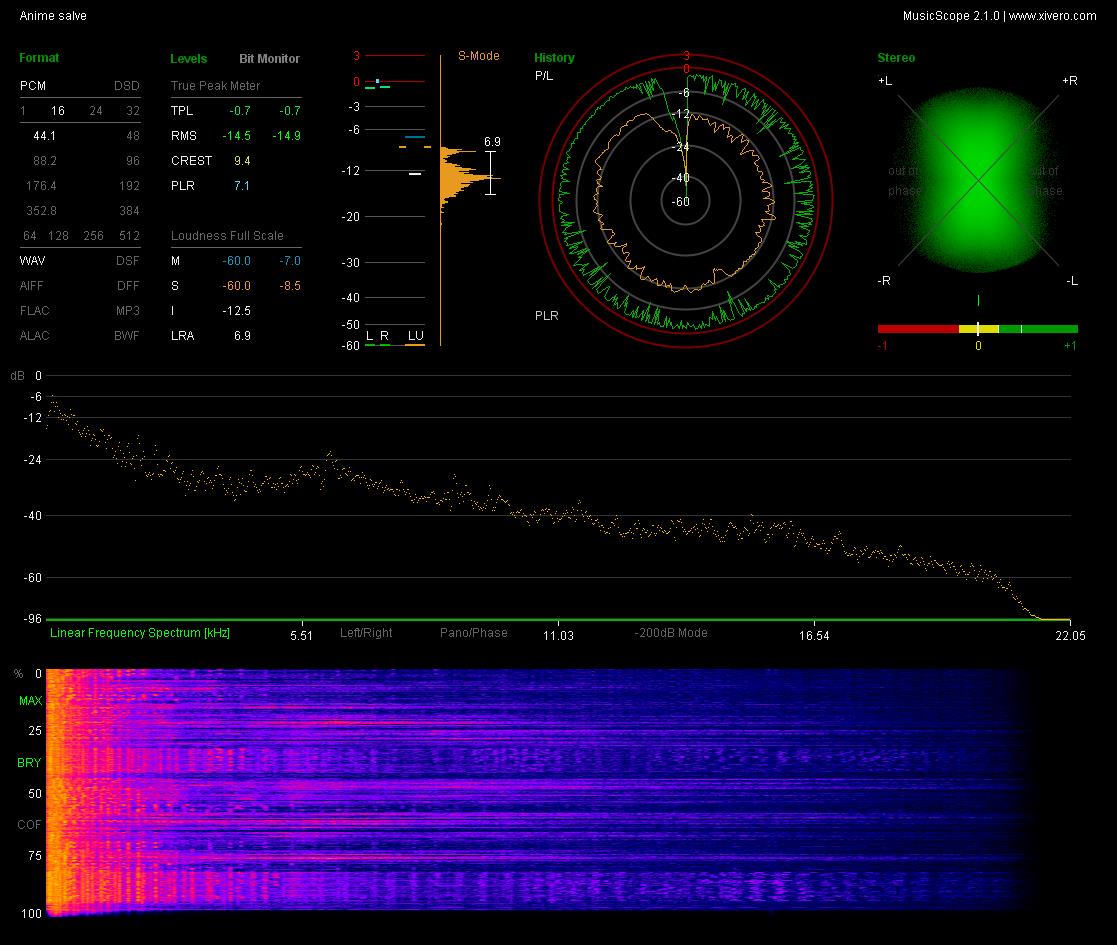The image size is (1117, 945).
Task: Click the green stereo vectorscope display
Action: (x=978, y=180)
